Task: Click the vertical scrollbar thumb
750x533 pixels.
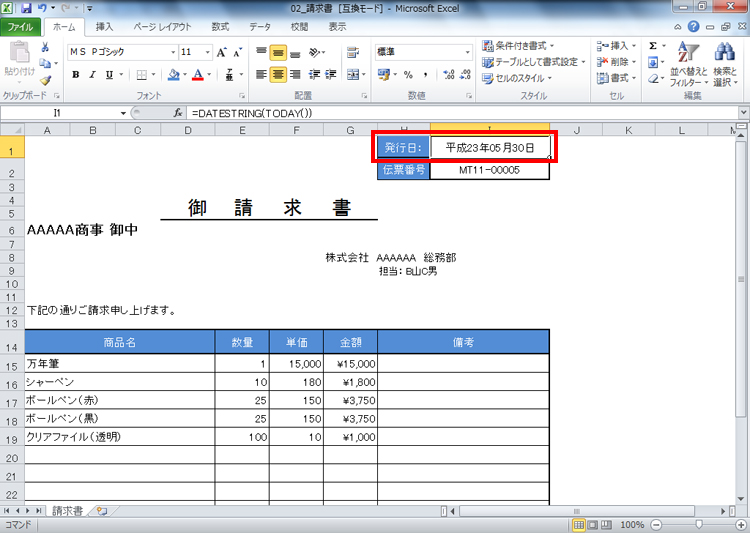Action: click(741, 279)
